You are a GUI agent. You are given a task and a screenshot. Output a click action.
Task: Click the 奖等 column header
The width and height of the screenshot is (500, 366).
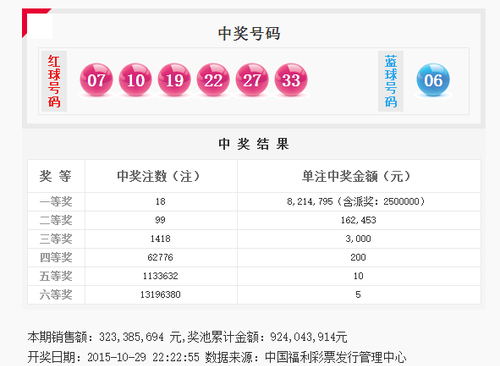[x=56, y=176]
